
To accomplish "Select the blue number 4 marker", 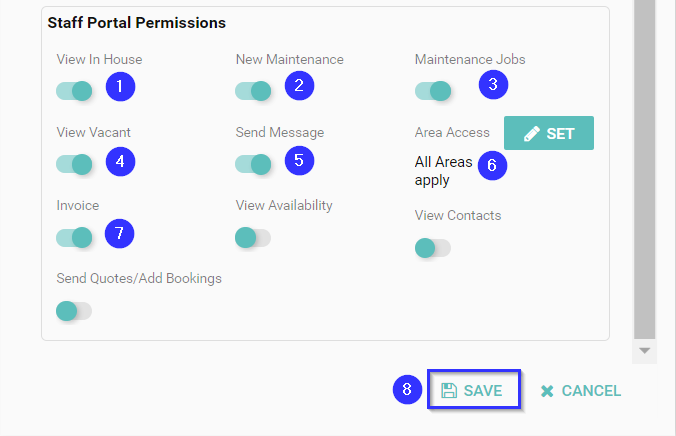I will (119, 160).
